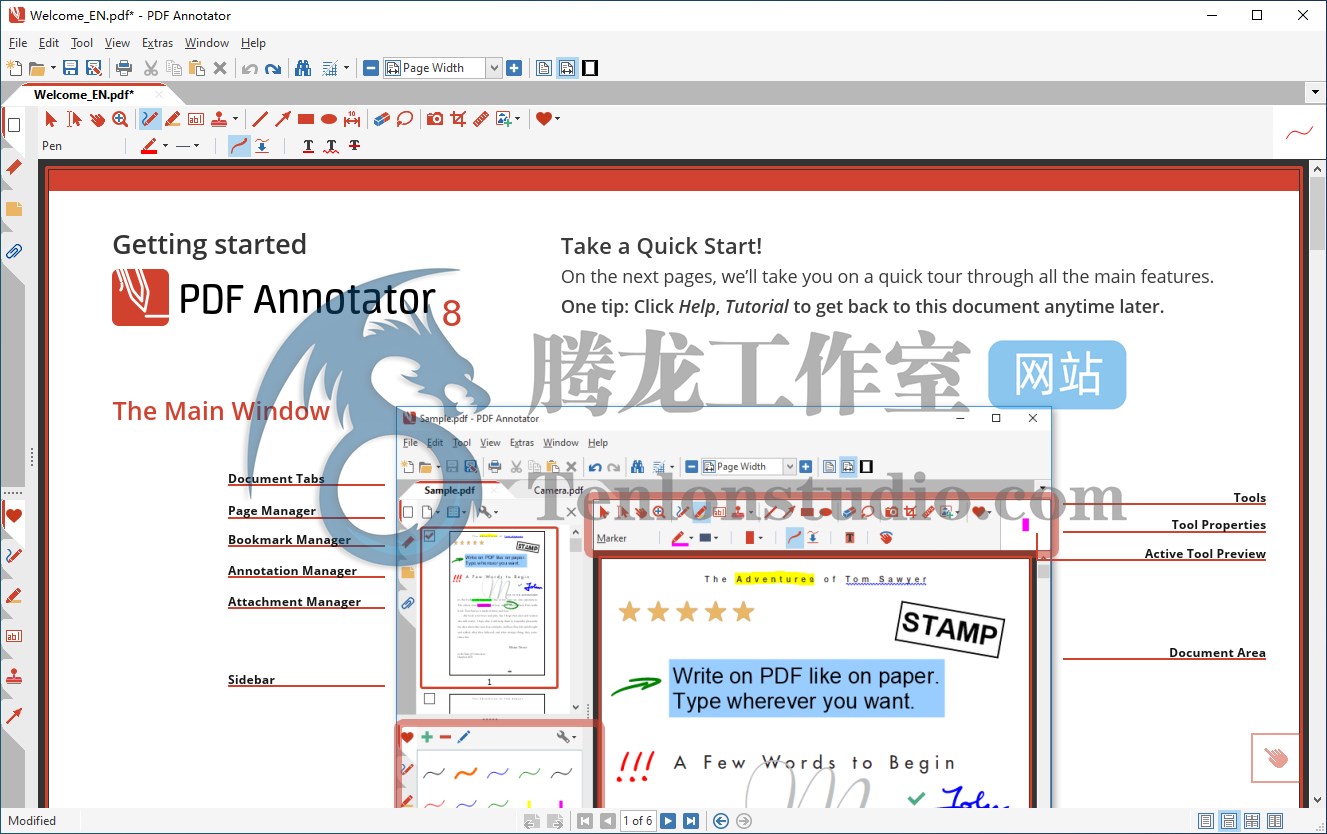Screen dimensions: 1327x834
Task: Click the page number field '1 of 6'
Action: tap(637, 821)
